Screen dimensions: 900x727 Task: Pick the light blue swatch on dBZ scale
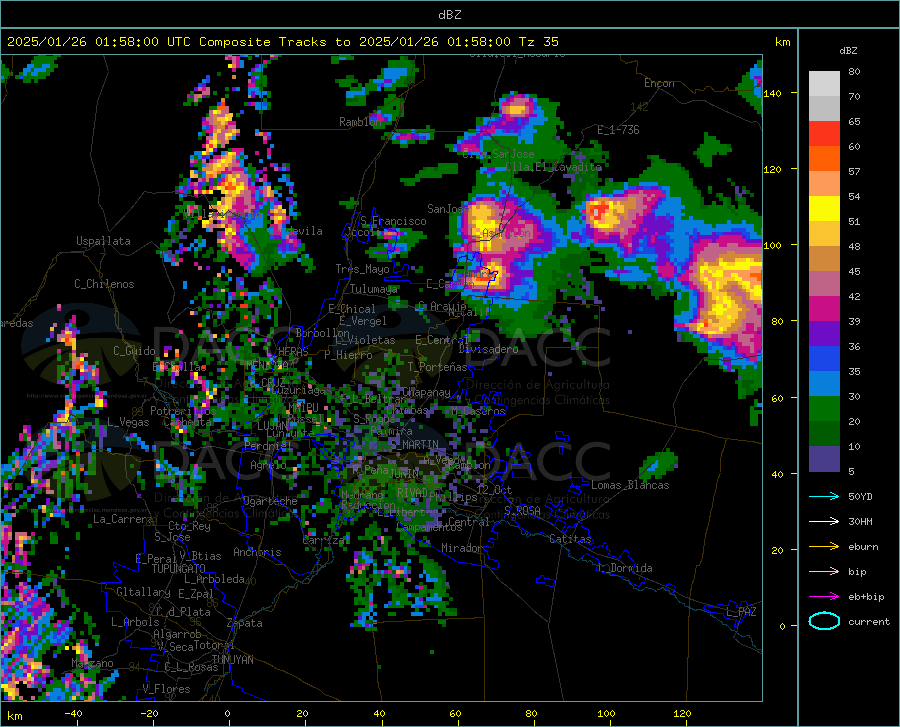[824, 383]
